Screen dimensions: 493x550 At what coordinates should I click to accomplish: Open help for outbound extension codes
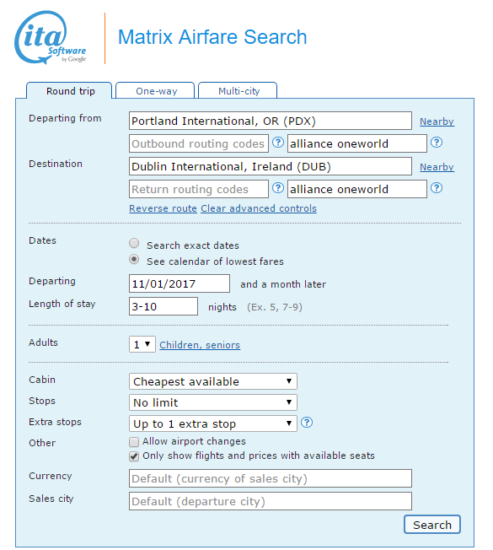coord(437,142)
